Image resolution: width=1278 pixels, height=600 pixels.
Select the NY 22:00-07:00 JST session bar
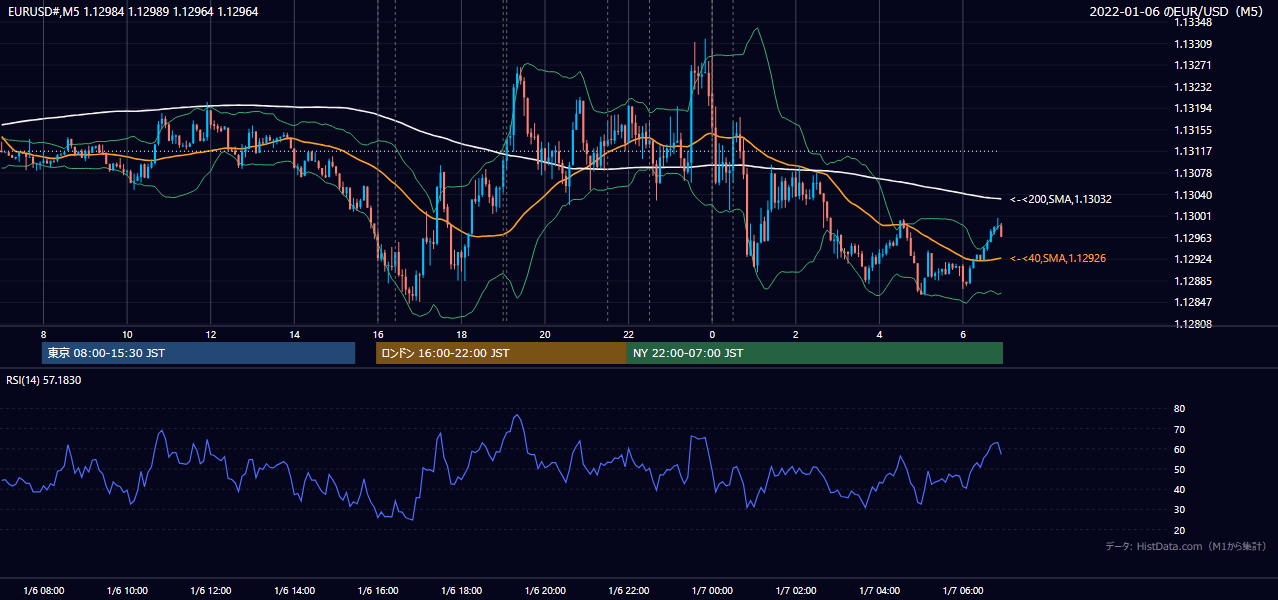[815, 353]
